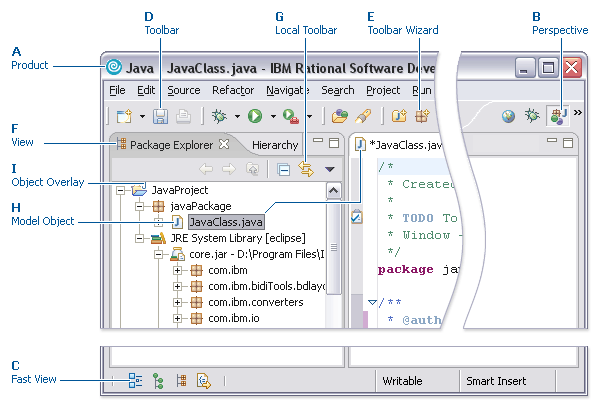Image resolution: width=601 pixels, height=405 pixels.
Task: Click the Open Type folder icon
Action: (340, 116)
